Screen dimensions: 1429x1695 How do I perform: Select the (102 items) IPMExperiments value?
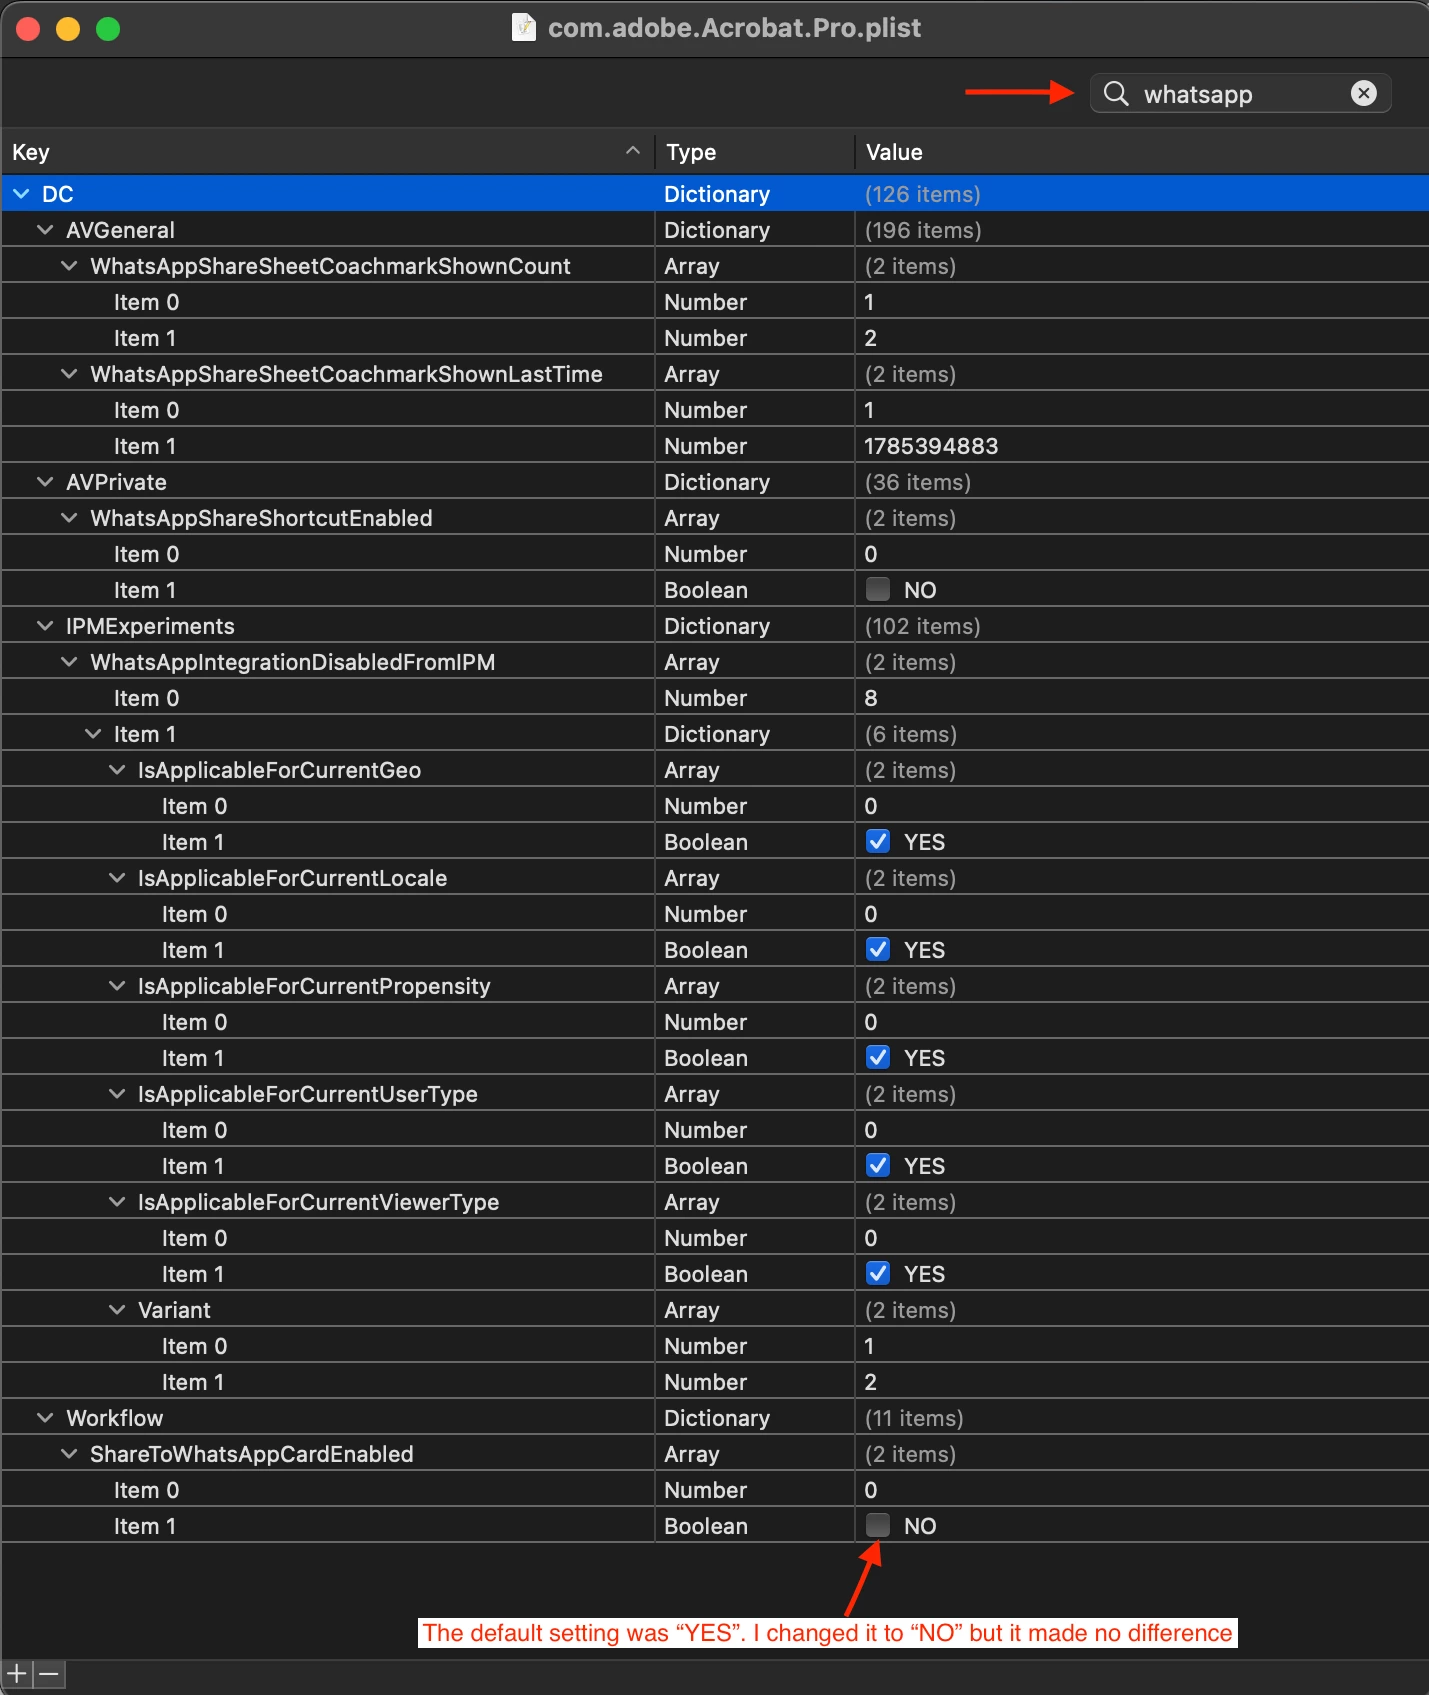pos(922,626)
